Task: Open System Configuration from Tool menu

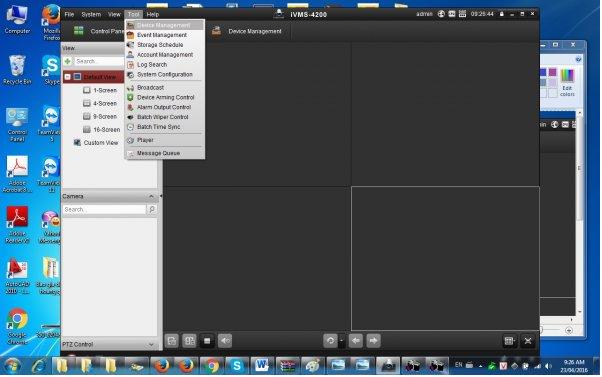Action: pos(164,74)
